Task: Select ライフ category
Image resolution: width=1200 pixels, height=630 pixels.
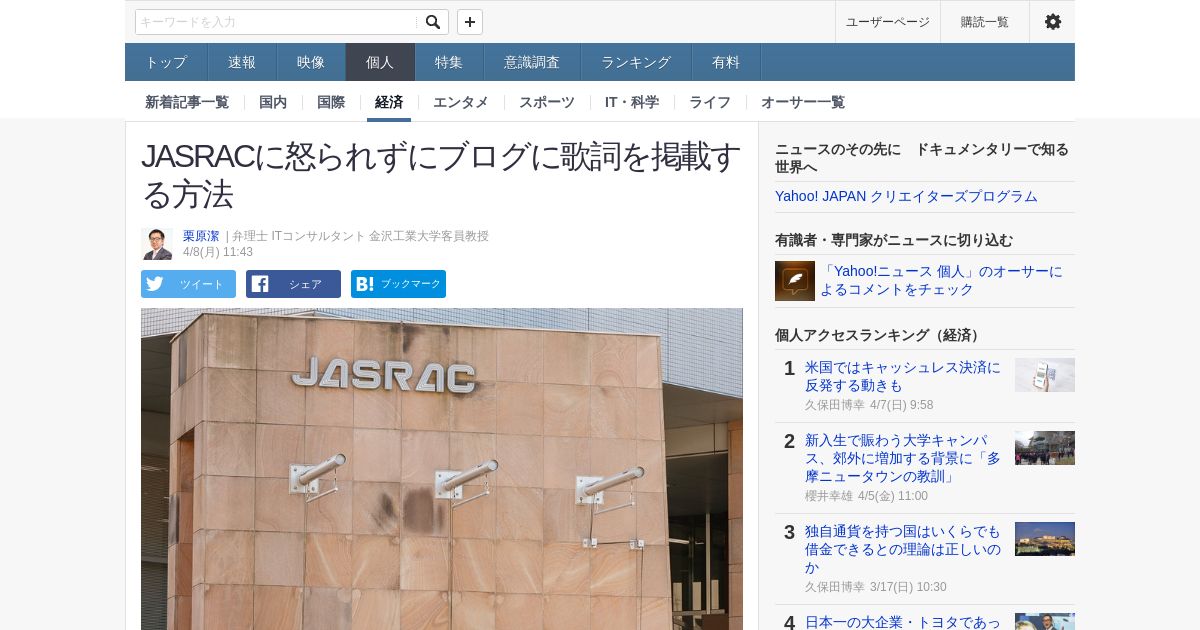Action: pos(710,102)
